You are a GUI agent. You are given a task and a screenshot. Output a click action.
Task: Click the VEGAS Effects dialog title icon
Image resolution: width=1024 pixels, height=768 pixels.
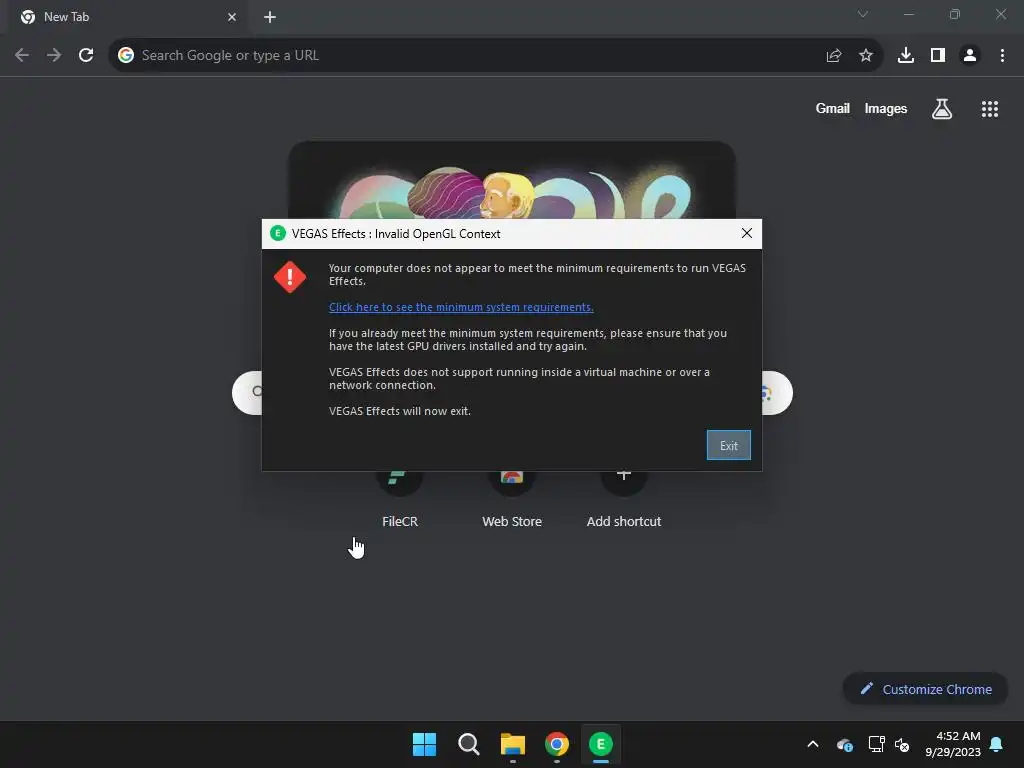(x=278, y=234)
